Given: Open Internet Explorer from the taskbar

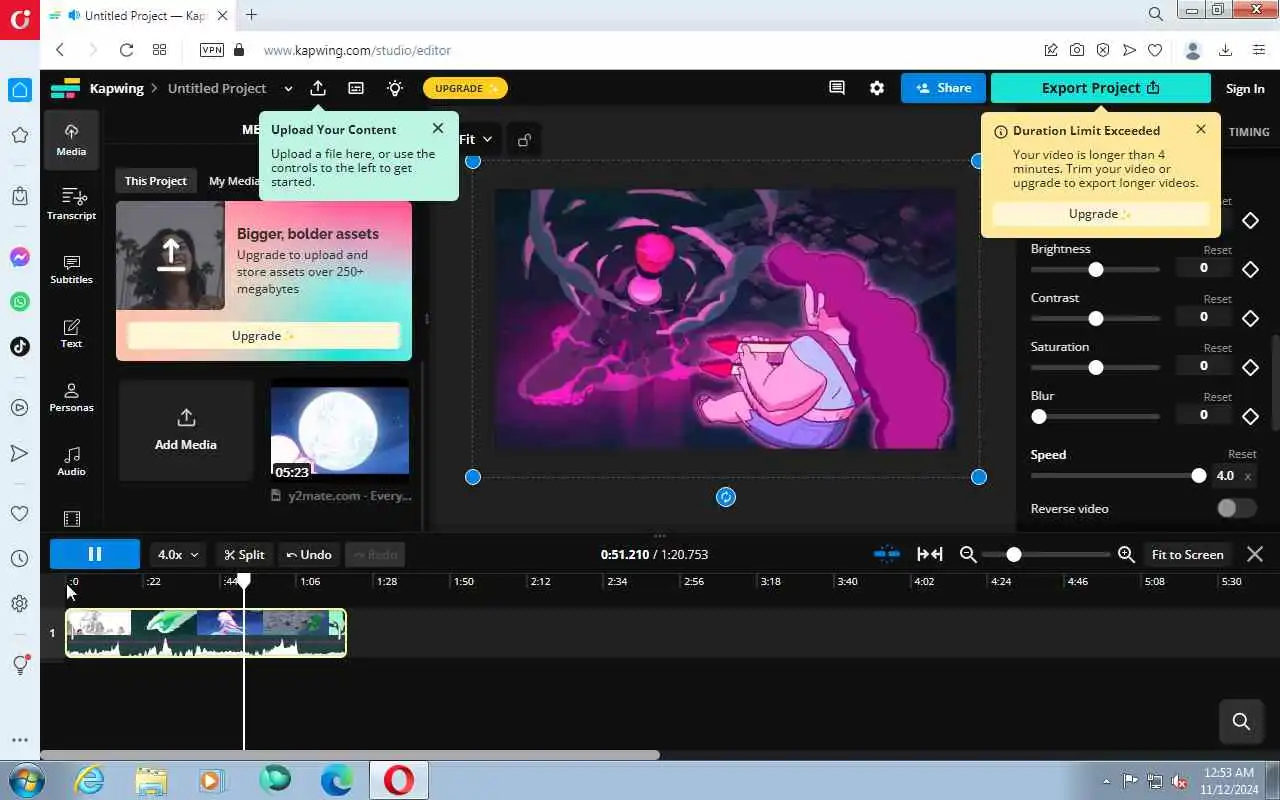Looking at the screenshot, I should coord(89,780).
